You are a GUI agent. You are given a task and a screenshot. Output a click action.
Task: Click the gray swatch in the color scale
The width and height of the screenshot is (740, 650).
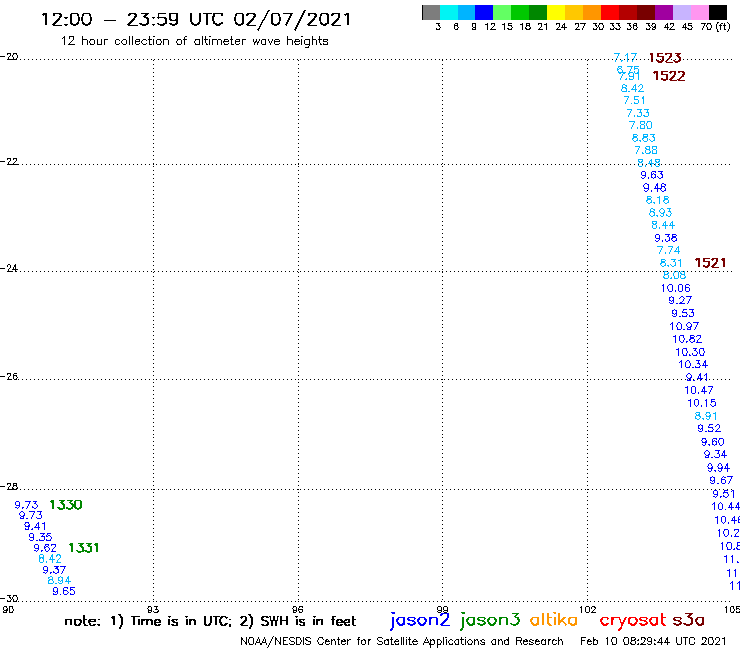coord(431,12)
